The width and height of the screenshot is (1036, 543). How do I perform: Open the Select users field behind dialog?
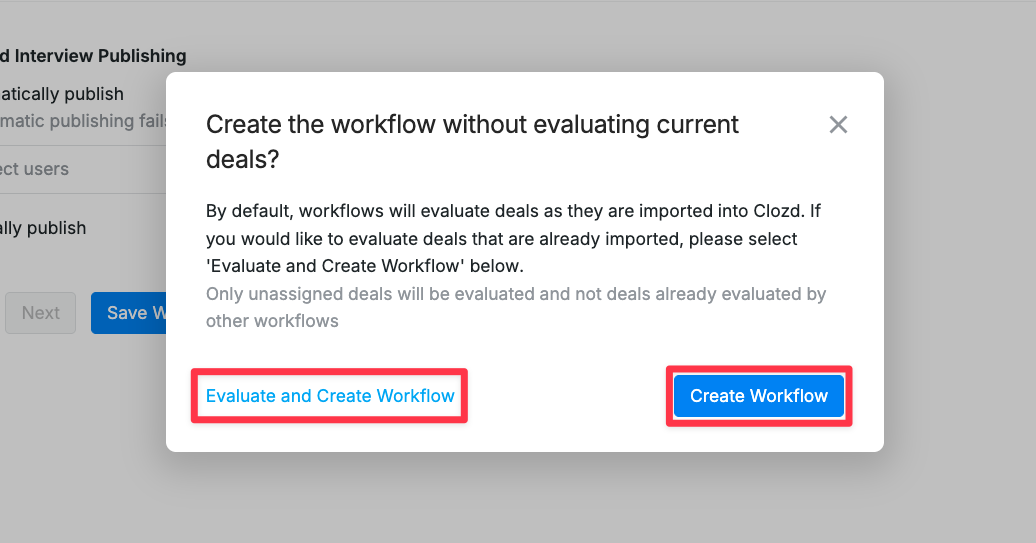point(83,169)
